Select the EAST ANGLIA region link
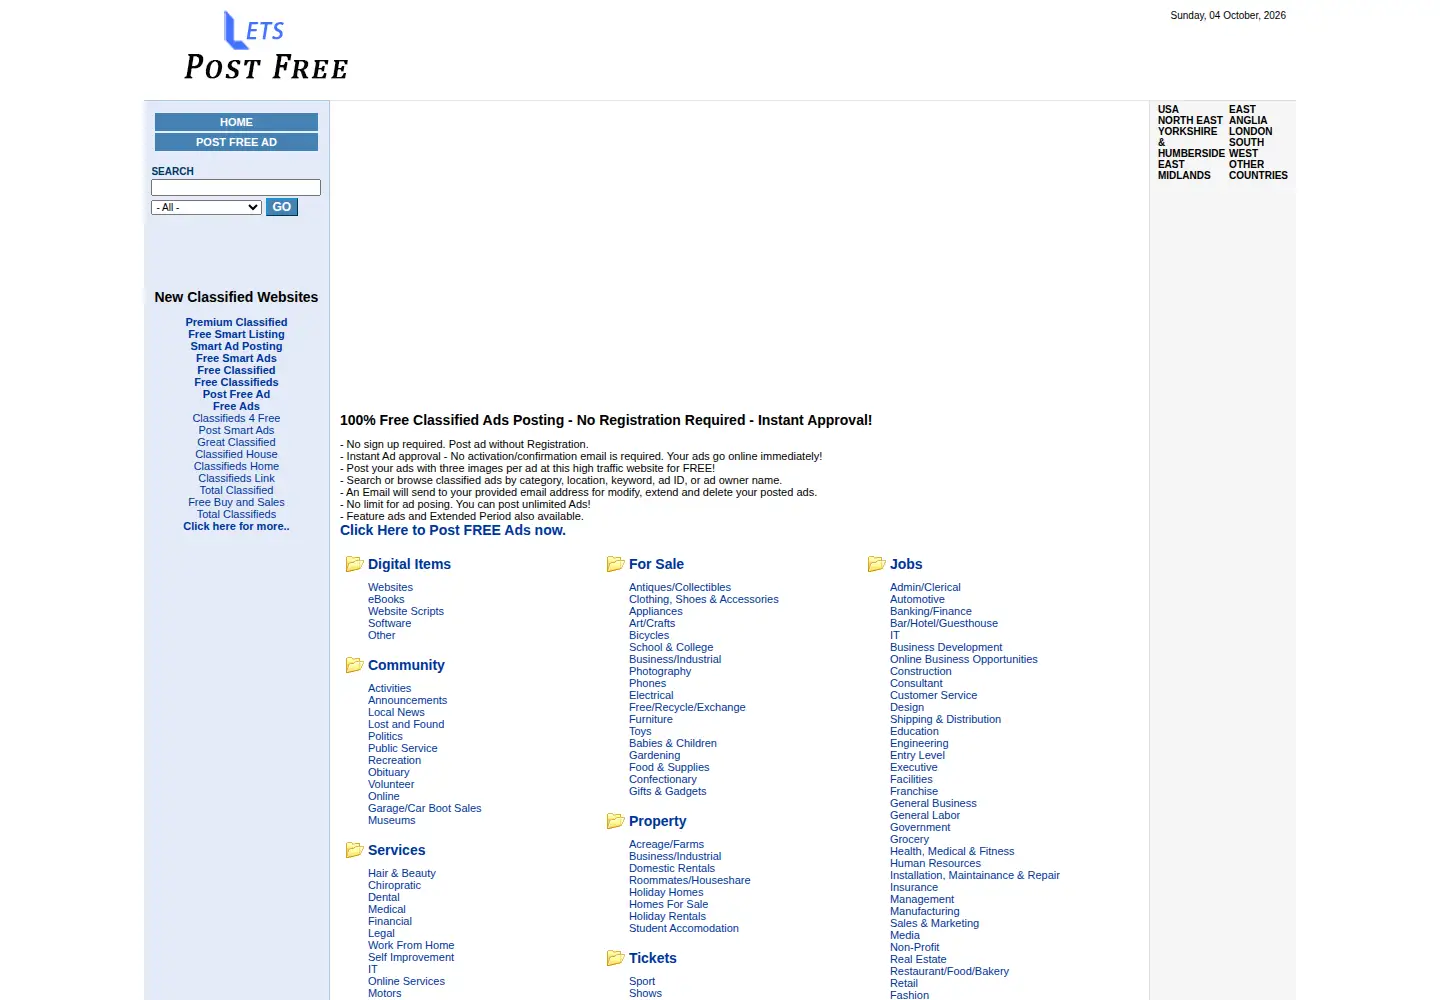Viewport: 1440px width, 1000px height. click(1248, 115)
